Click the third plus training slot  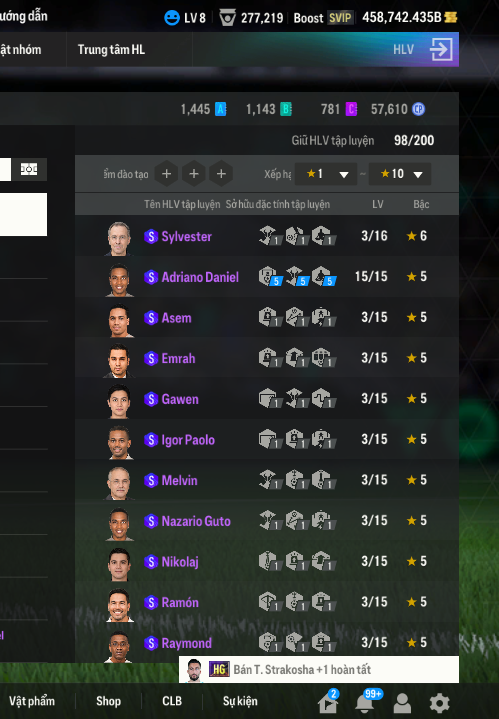(x=221, y=174)
